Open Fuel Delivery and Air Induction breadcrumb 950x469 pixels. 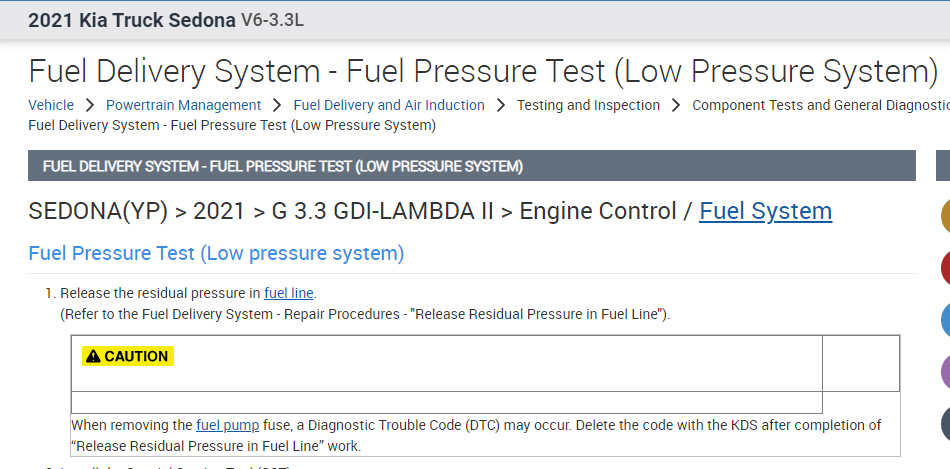pyautogui.click(x=389, y=105)
